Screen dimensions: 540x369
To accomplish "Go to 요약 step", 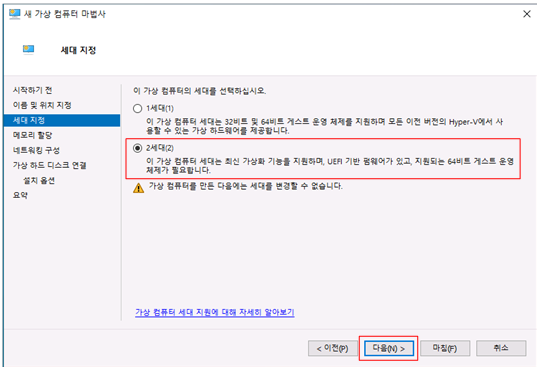I will point(20,195).
